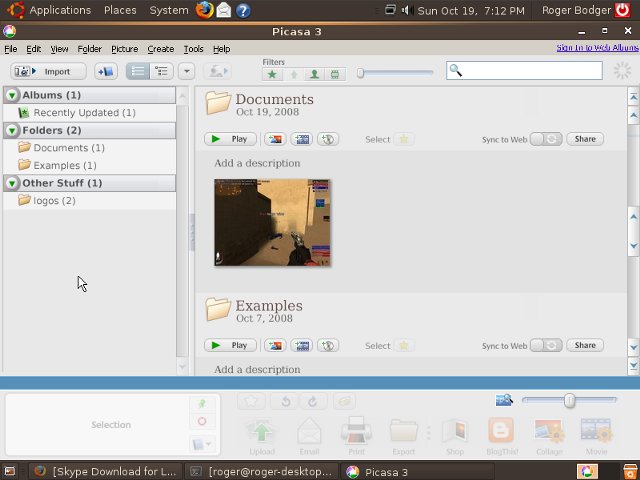Open the Folder menu
The width and height of the screenshot is (640, 480).
(x=89, y=49)
